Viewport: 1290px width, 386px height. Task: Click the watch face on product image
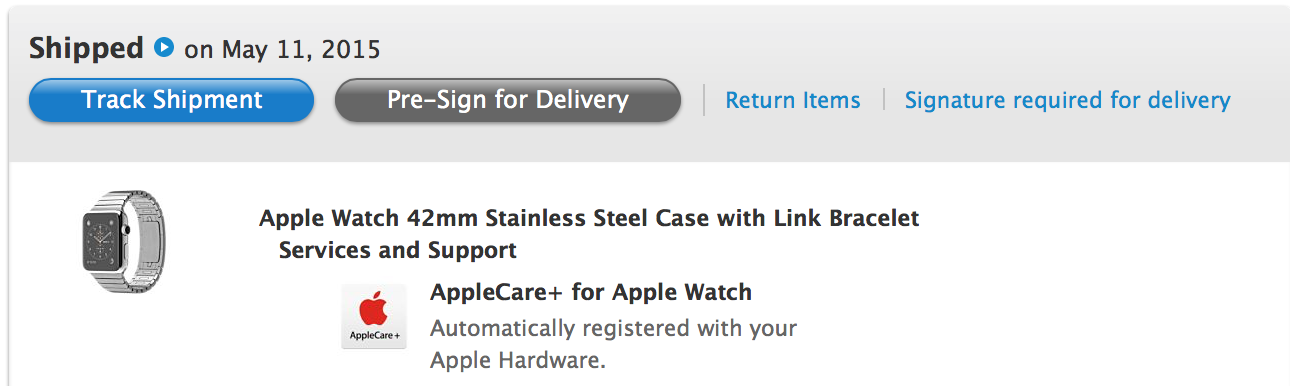[103, 243]
